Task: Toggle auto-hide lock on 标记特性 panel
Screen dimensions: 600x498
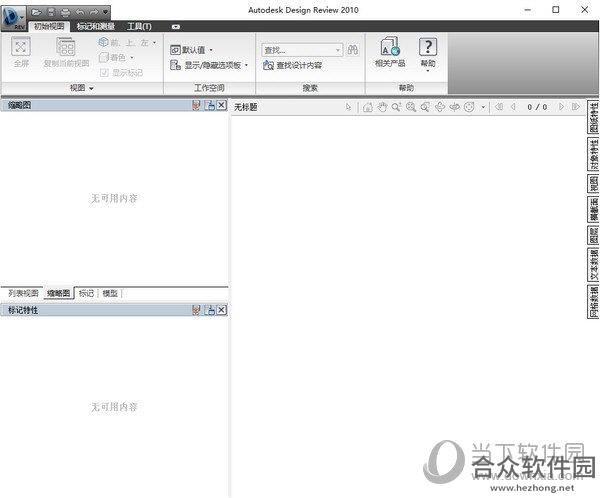Action: (x=209, y=310)
